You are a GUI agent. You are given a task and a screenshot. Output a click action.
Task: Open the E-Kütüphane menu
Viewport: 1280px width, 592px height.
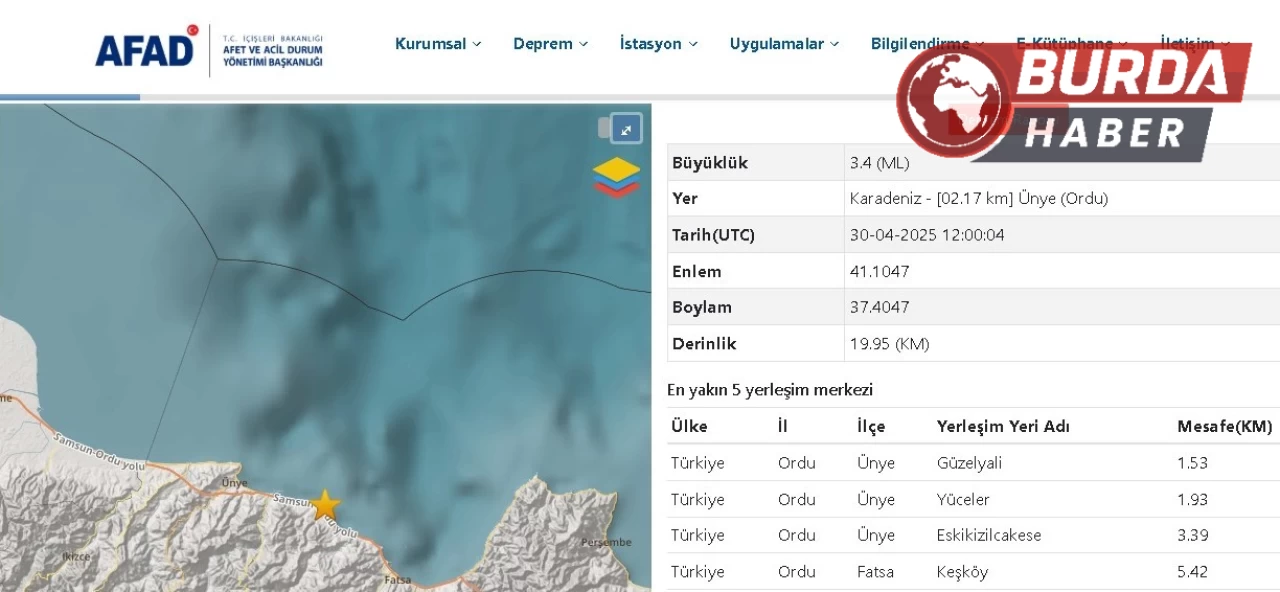point(1072,44)
